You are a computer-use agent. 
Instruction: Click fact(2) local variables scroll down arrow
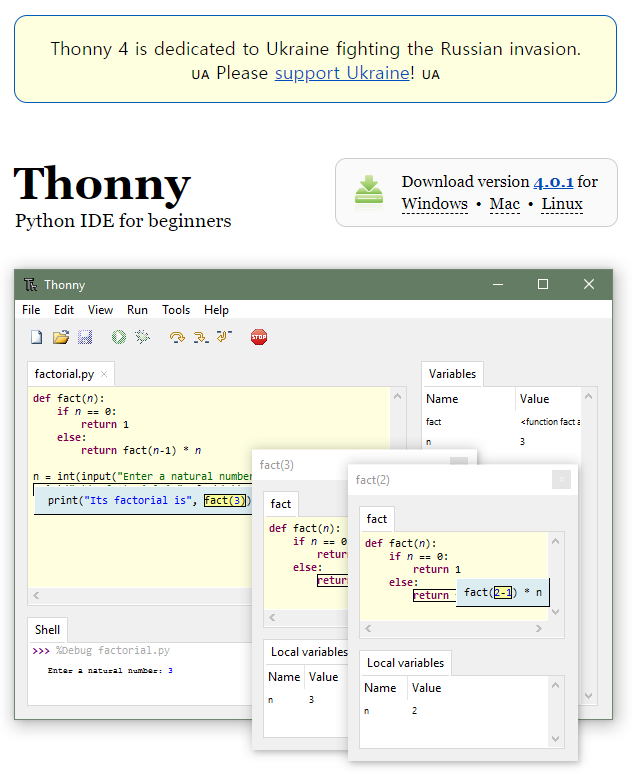(x=555, y=739)
